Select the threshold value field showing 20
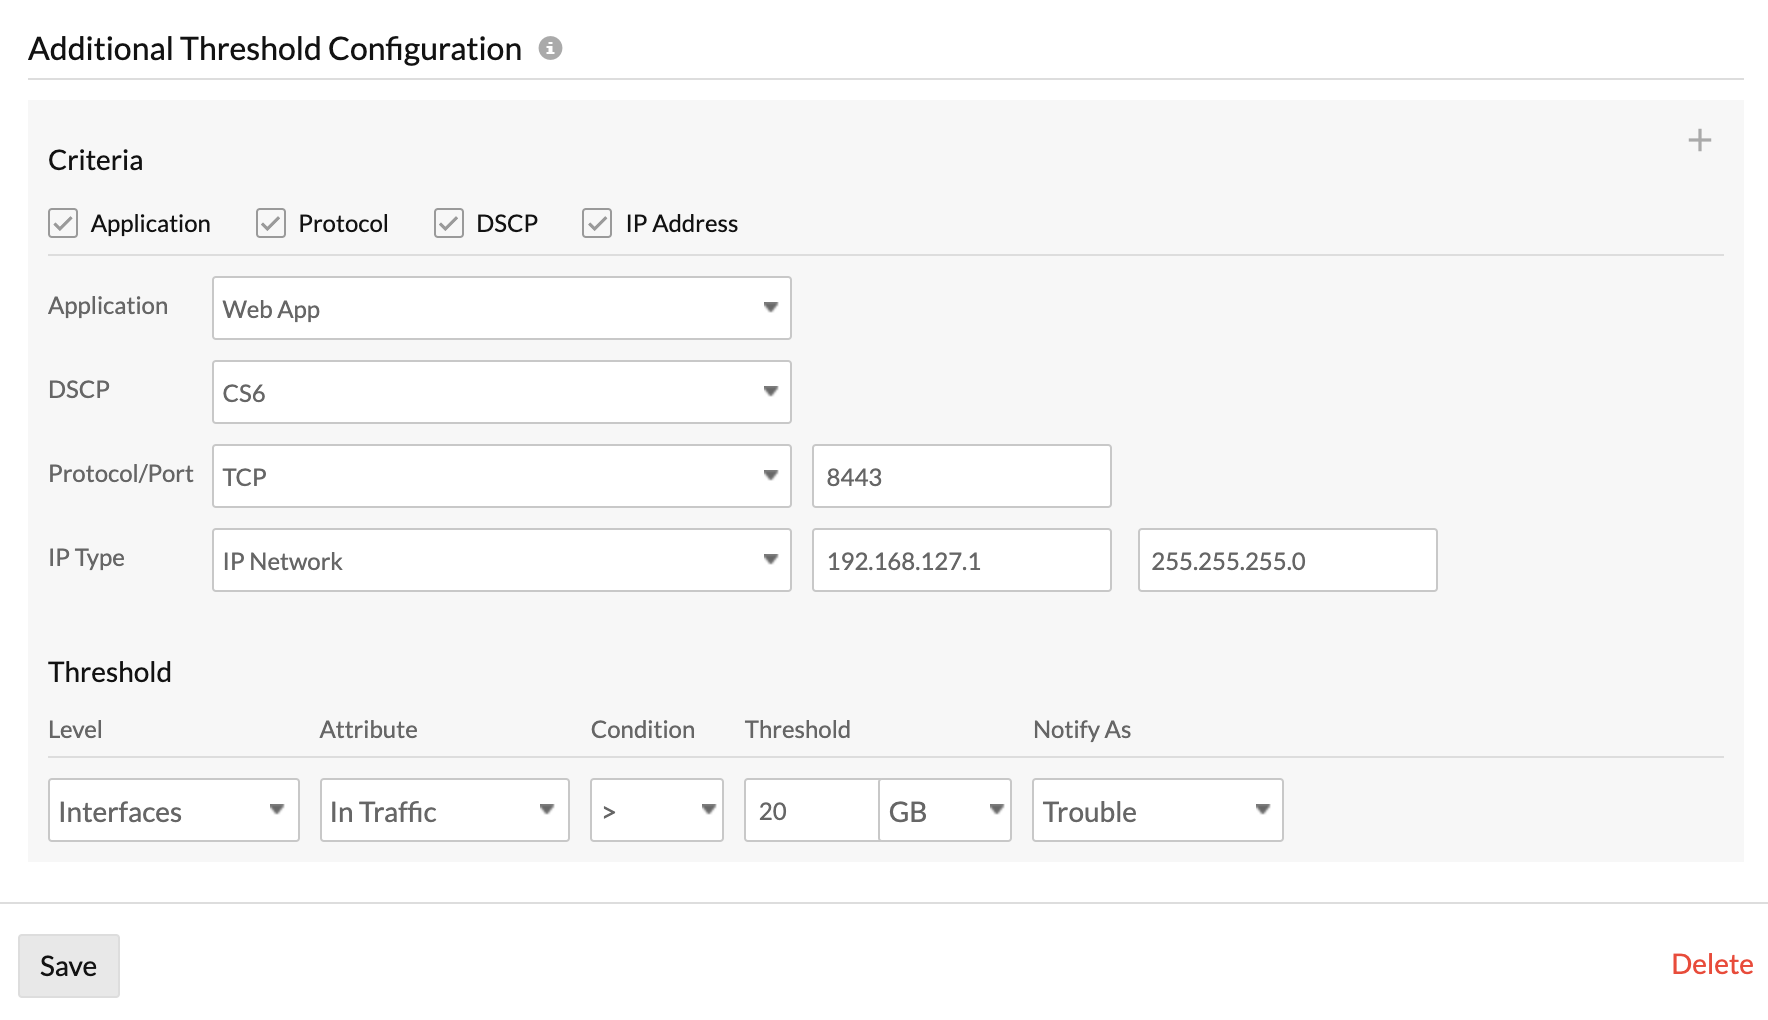The height and width of the screenshot is (1020, 1768). tap(810, 811)
